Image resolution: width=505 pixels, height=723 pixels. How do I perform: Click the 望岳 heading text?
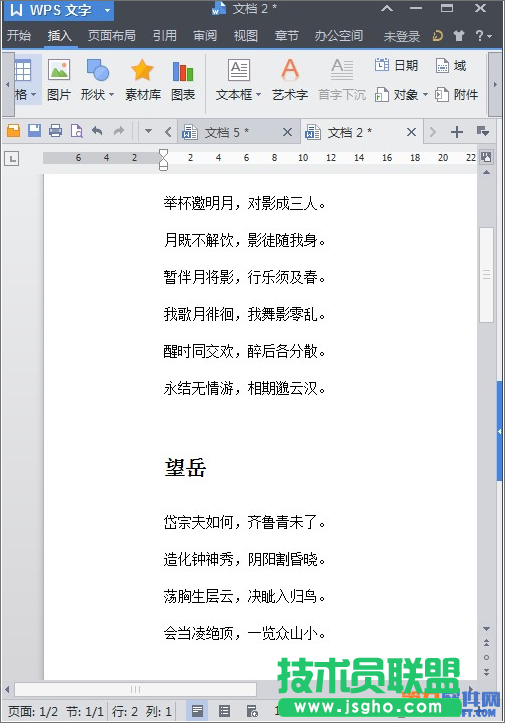coord(185,468)
